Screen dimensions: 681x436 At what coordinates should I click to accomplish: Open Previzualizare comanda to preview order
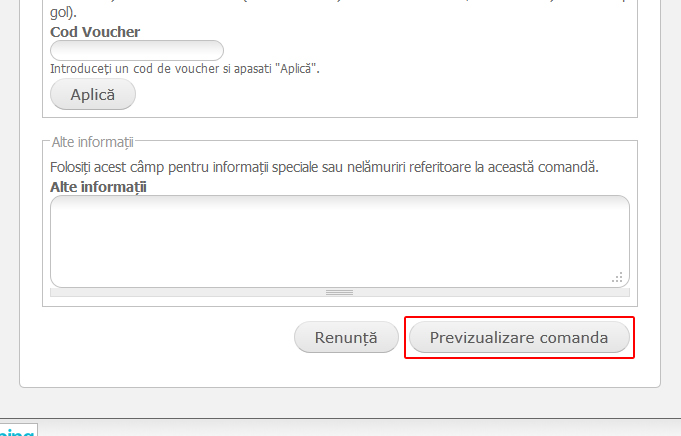pos(519,337)
